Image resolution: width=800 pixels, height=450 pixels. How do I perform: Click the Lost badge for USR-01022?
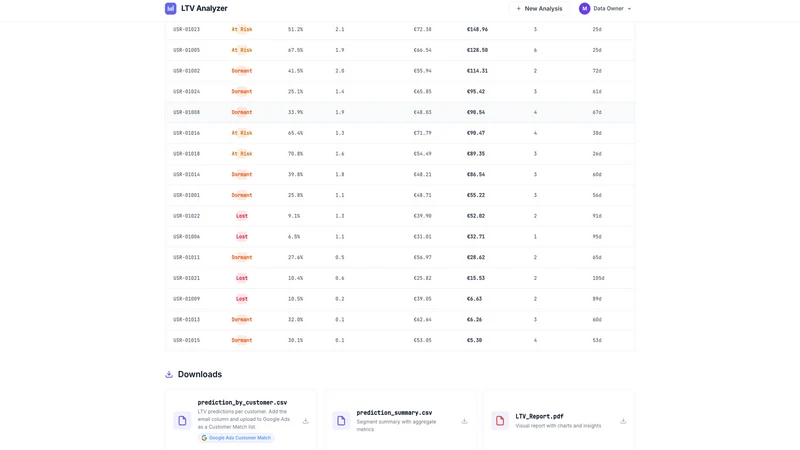[x=242, y=216]
